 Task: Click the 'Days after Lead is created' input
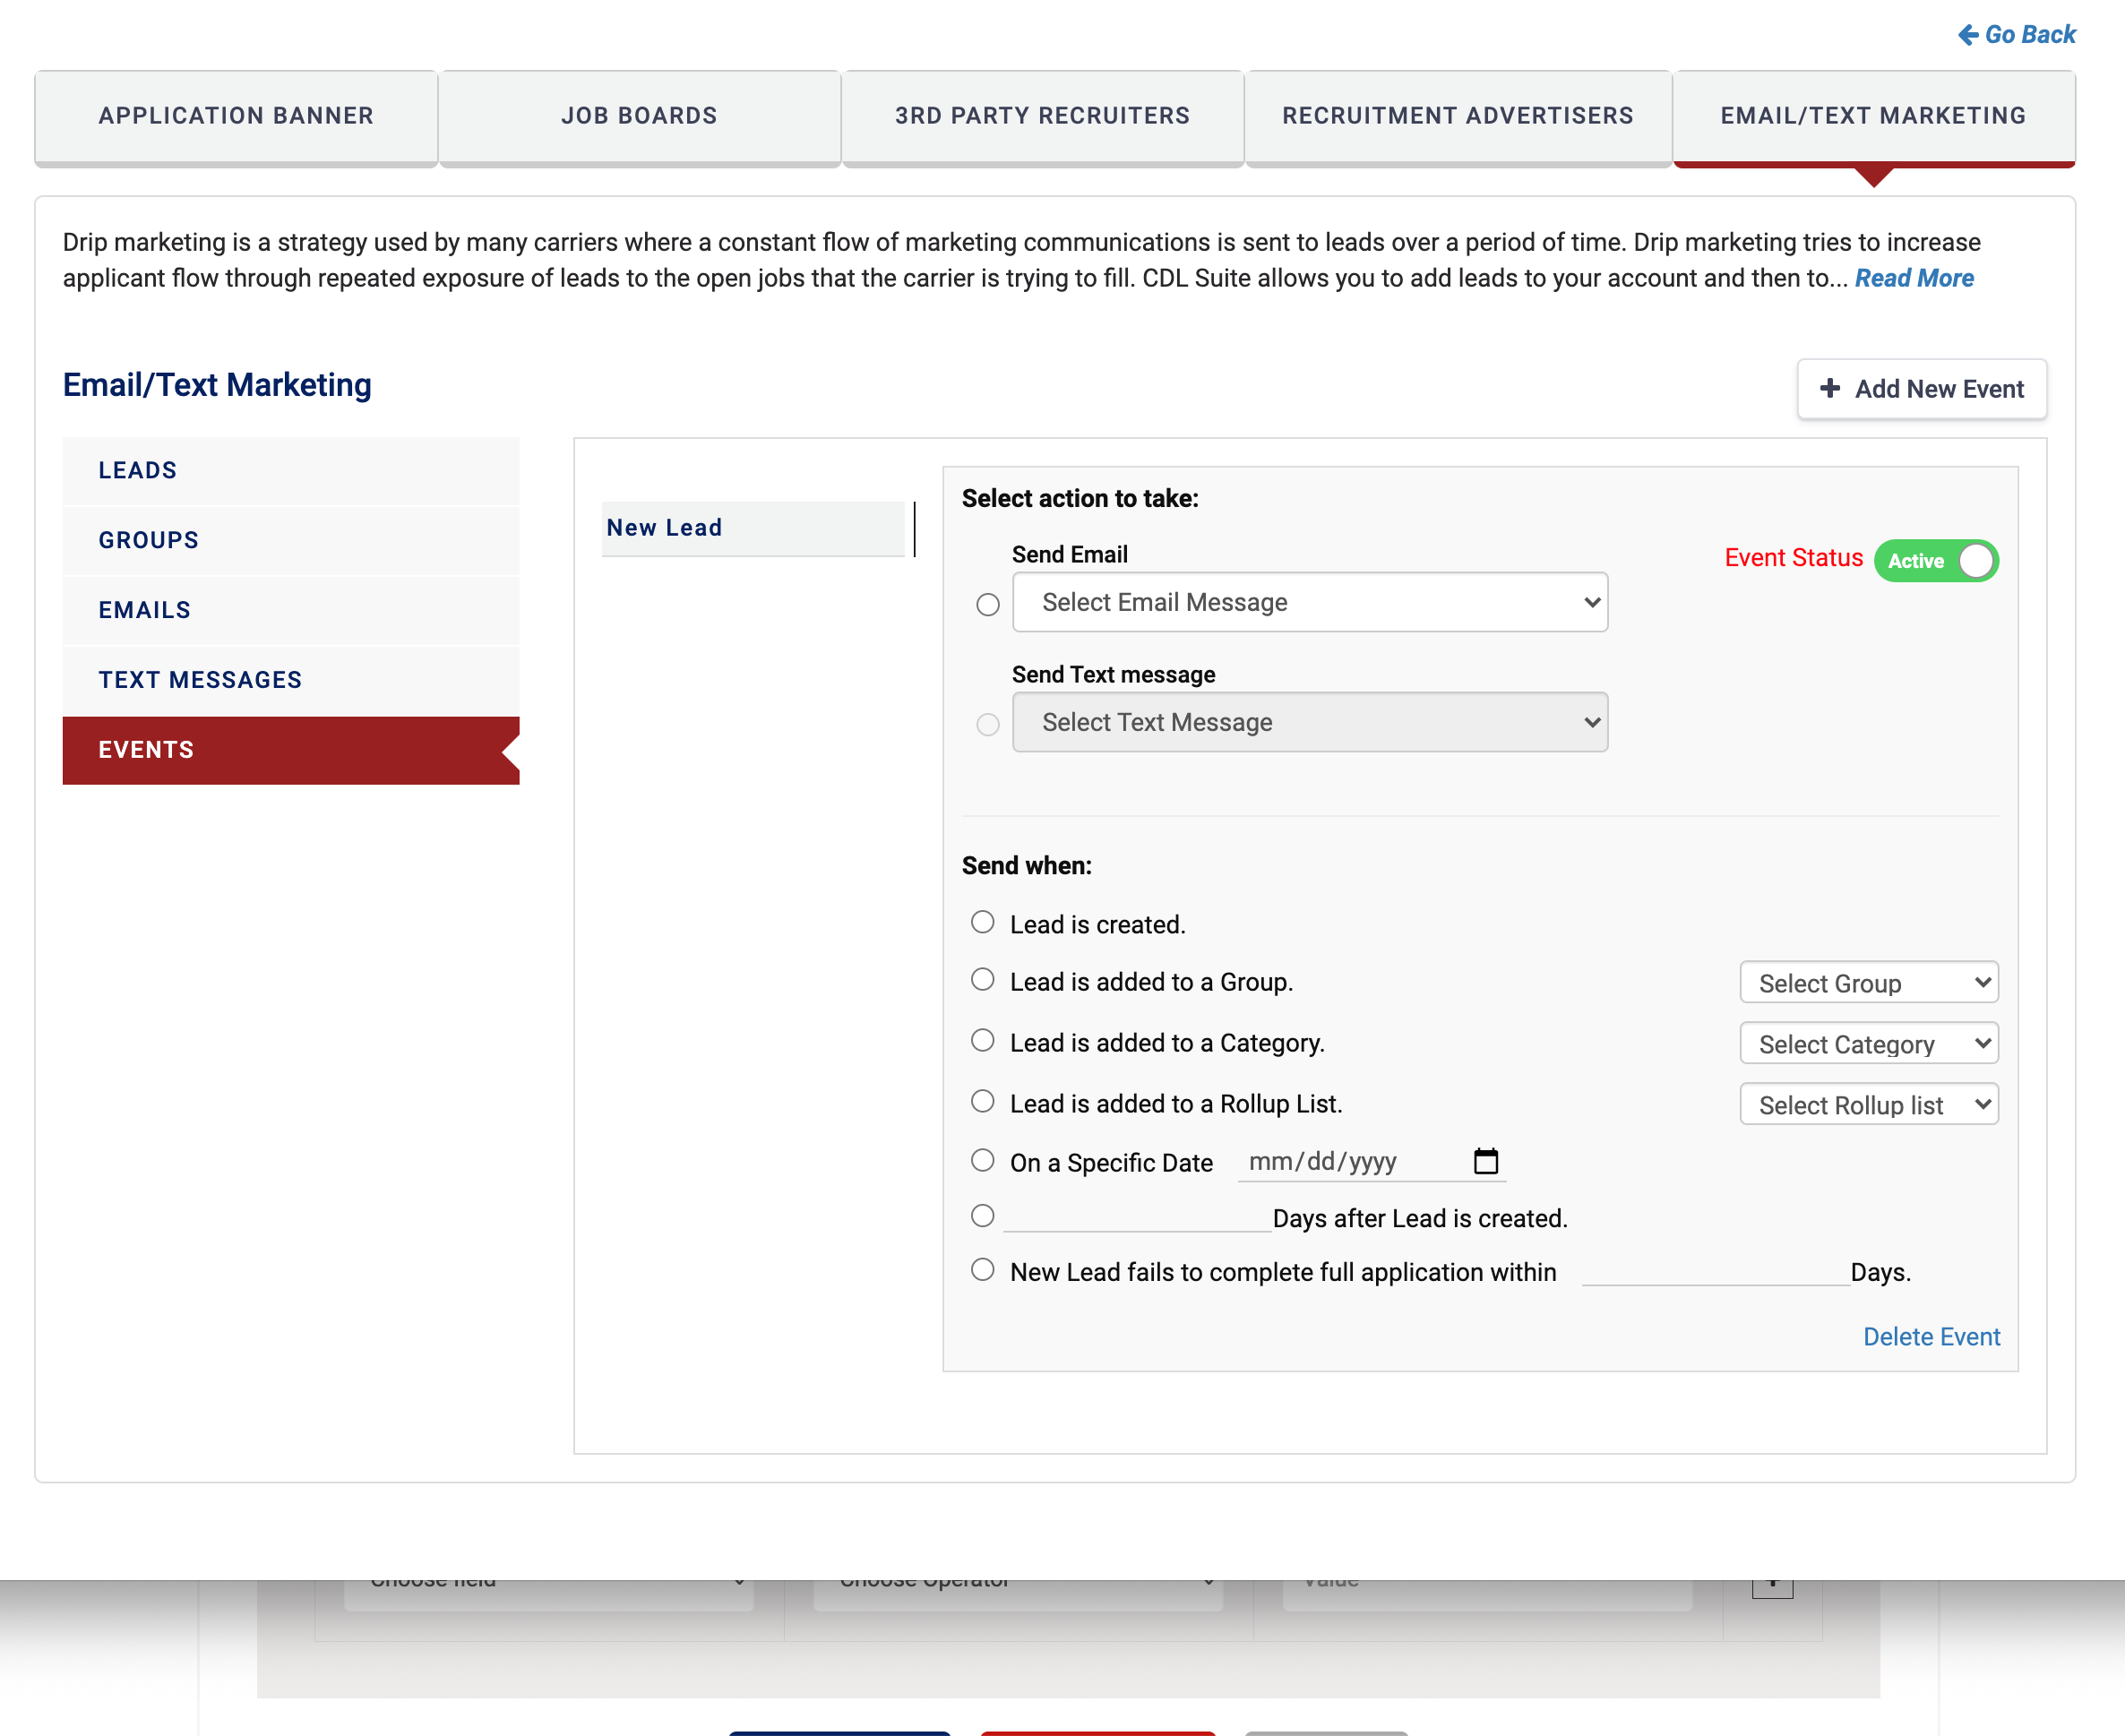1136,1217
